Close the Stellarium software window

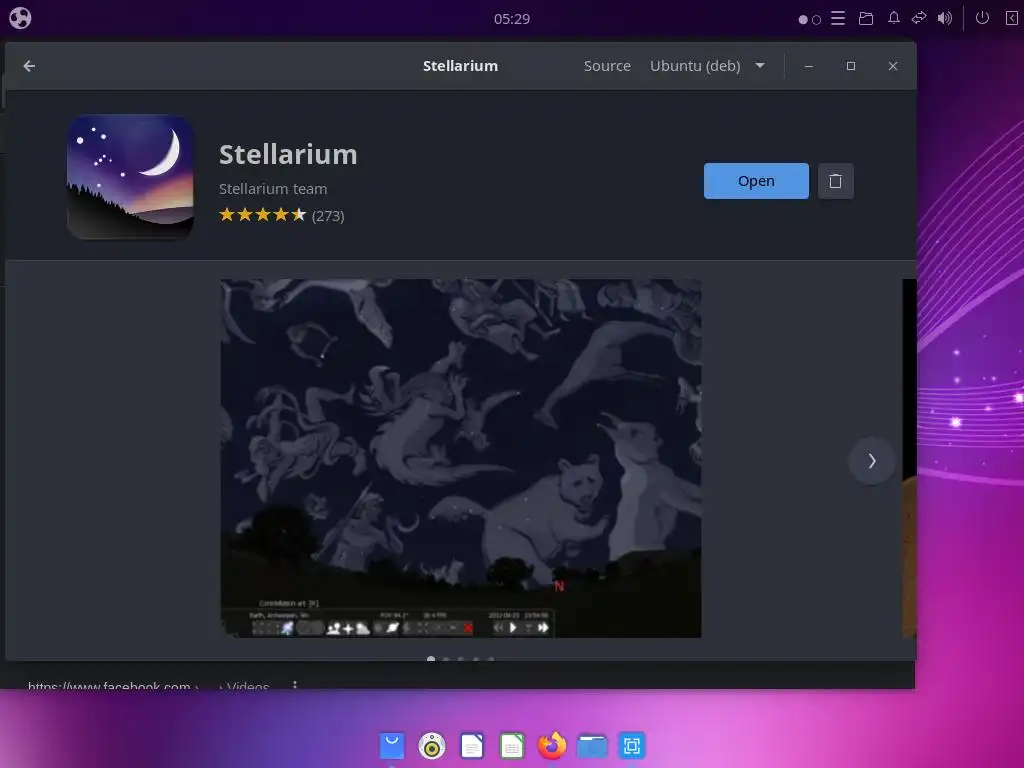point(893,66)
